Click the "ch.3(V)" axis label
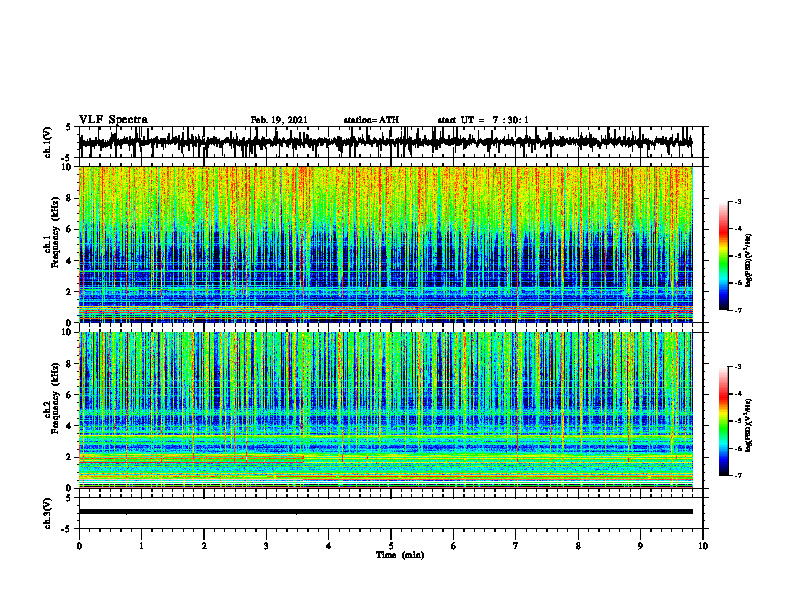This screenshot has width=792, height=612. tap(48, 513)
